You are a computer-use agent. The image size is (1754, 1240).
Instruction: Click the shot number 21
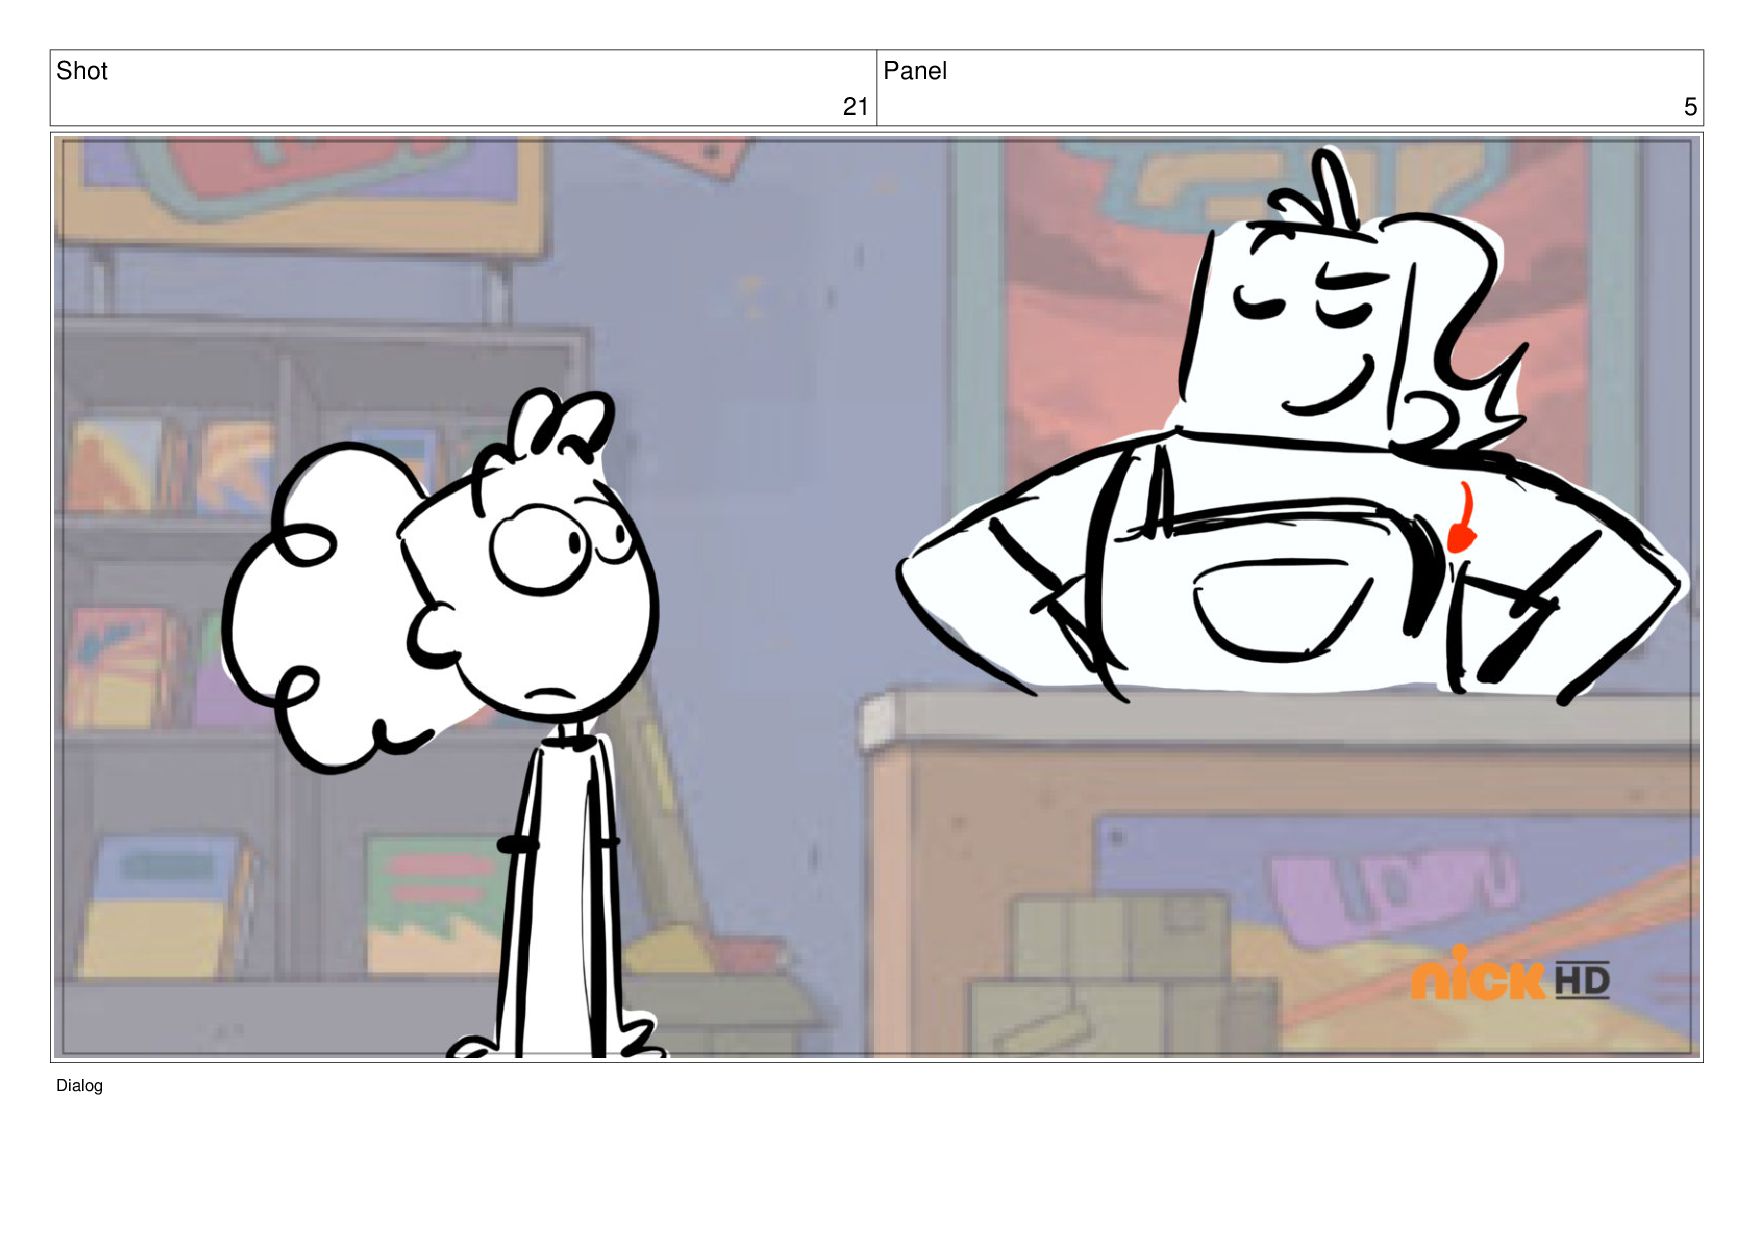pyautogui.click(x=855, y=106)
